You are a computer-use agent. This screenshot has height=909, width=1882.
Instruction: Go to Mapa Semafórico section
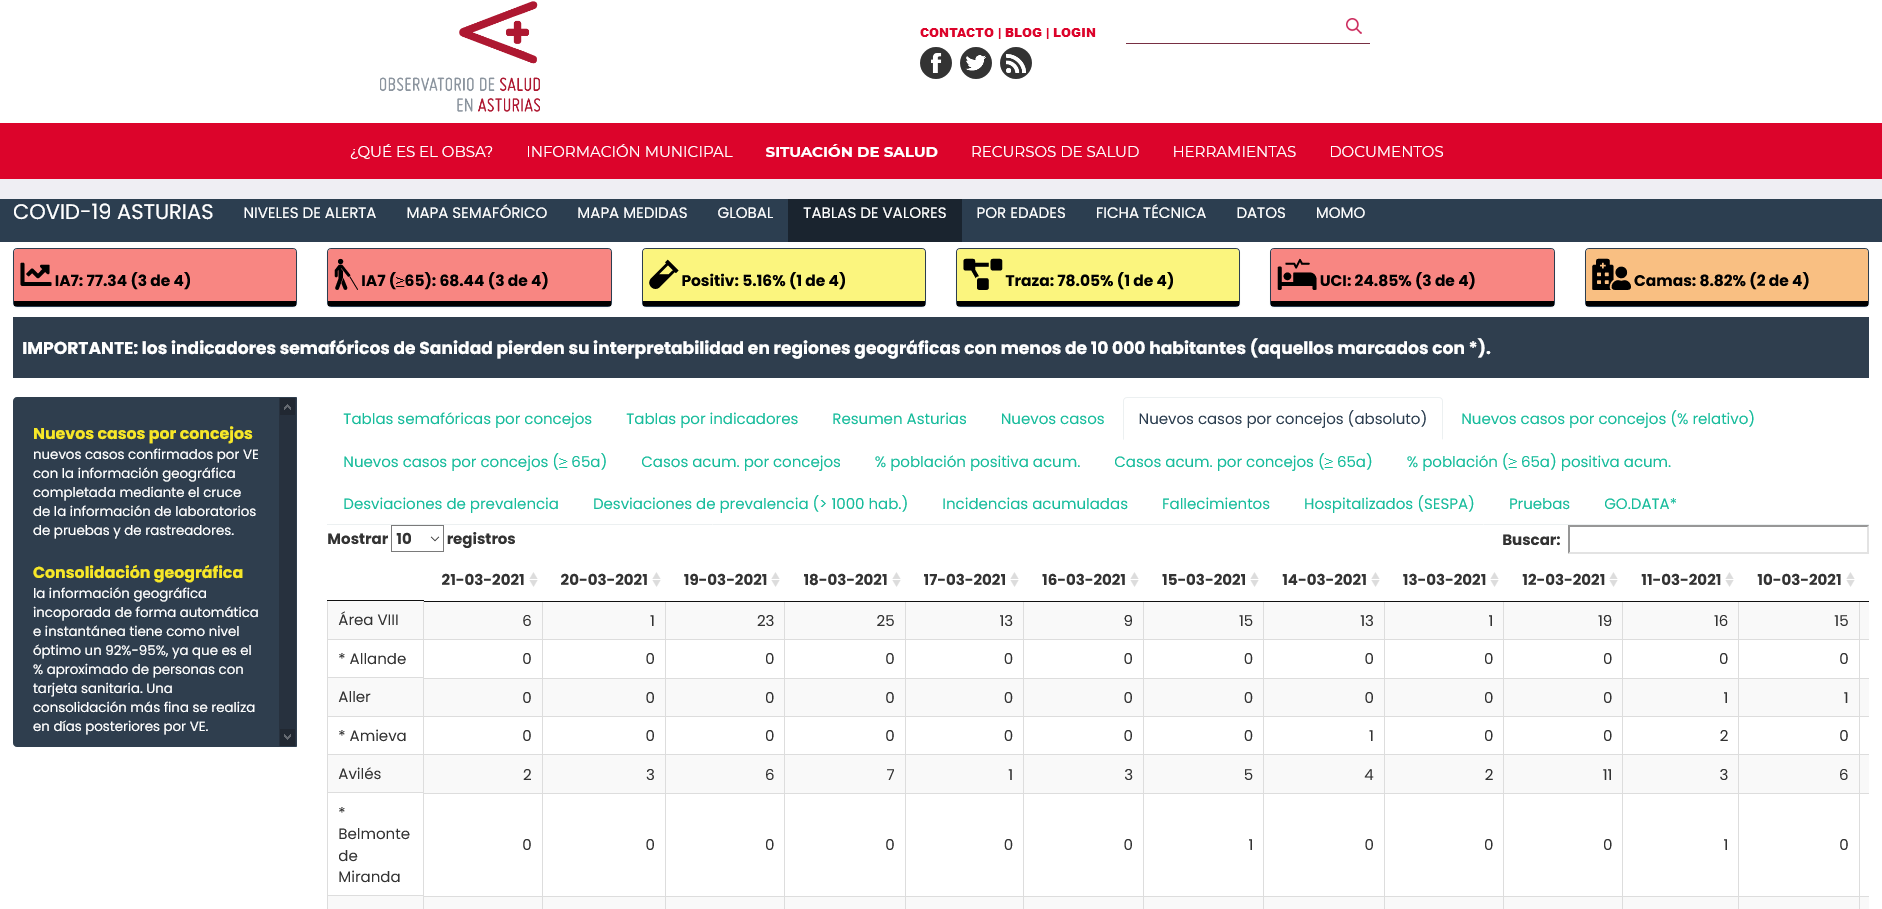coord(477,213)
